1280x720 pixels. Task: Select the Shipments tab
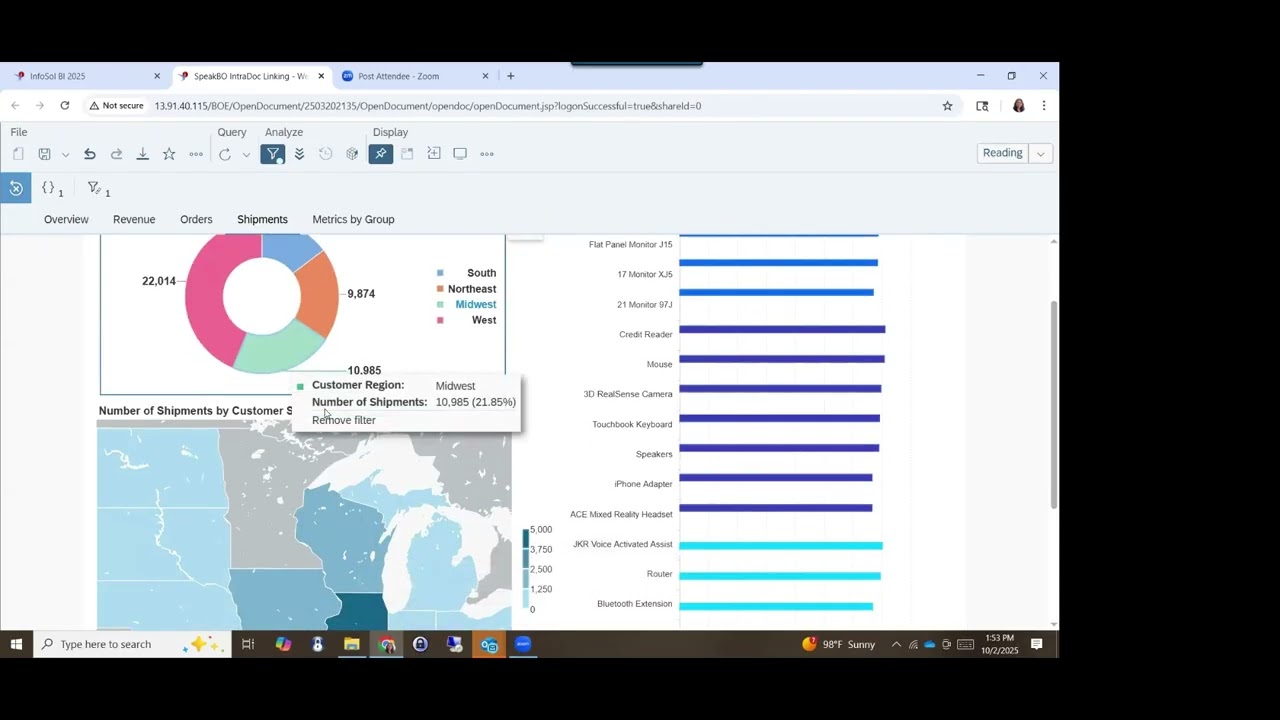(262, 219)
